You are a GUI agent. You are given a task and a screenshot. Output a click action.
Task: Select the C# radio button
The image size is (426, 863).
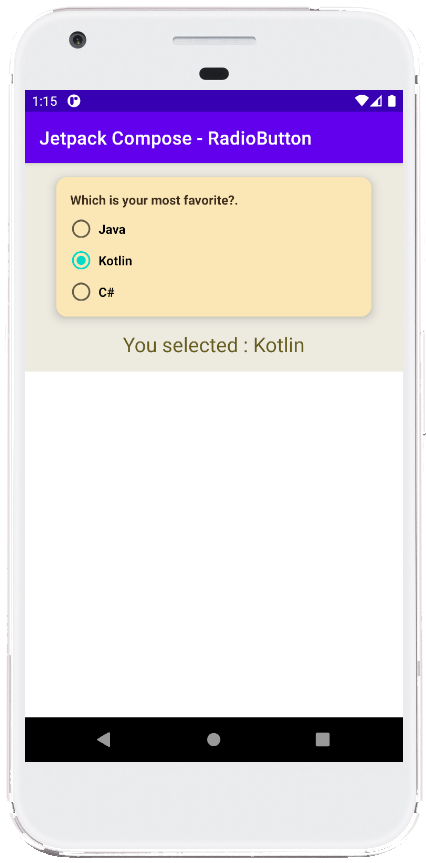81,292
